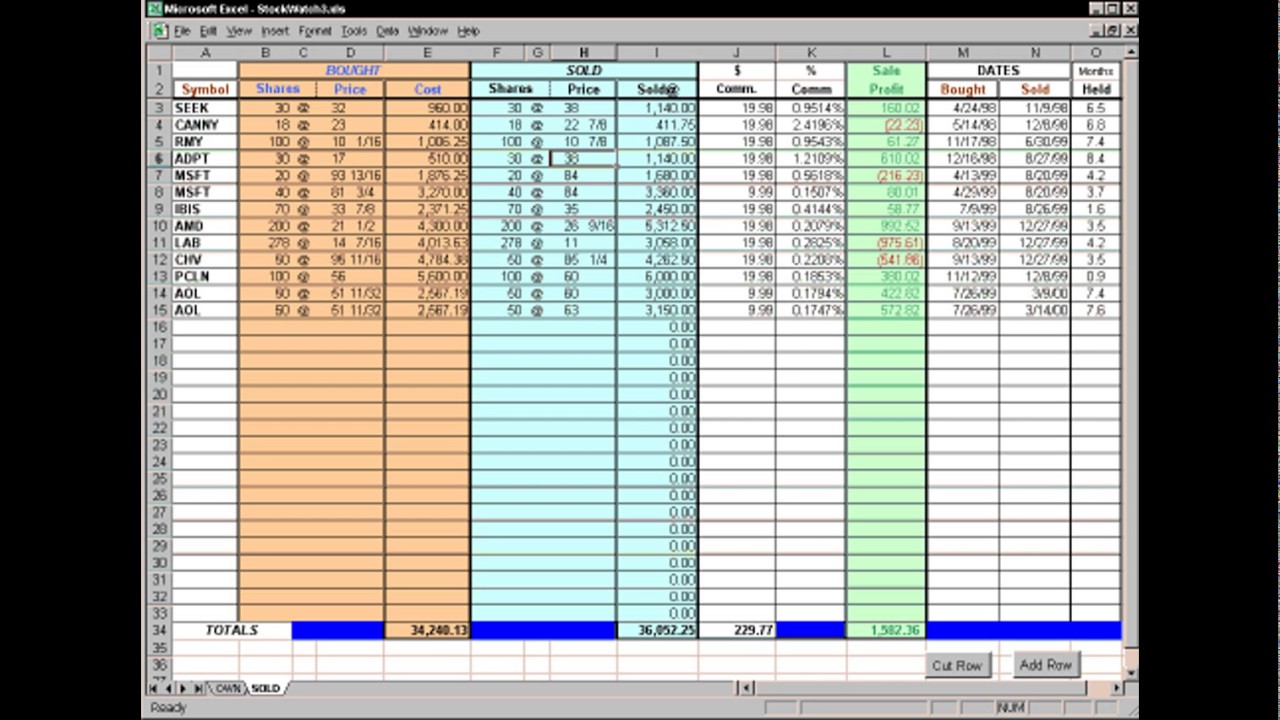The height and width of the screenshot is (720, 1280).
Task: Select column H header
Action: click(583, 53)
